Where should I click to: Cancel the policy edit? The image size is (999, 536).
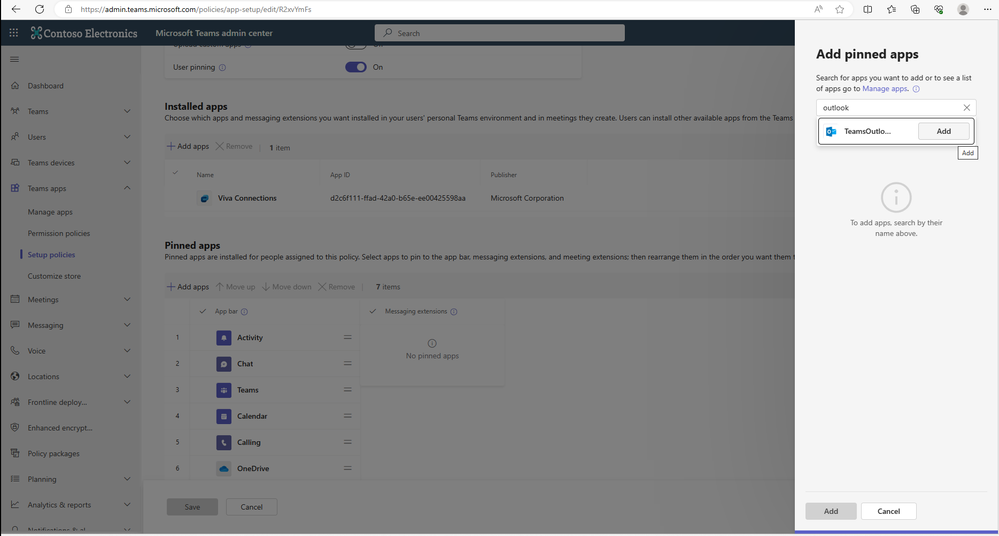251,507
